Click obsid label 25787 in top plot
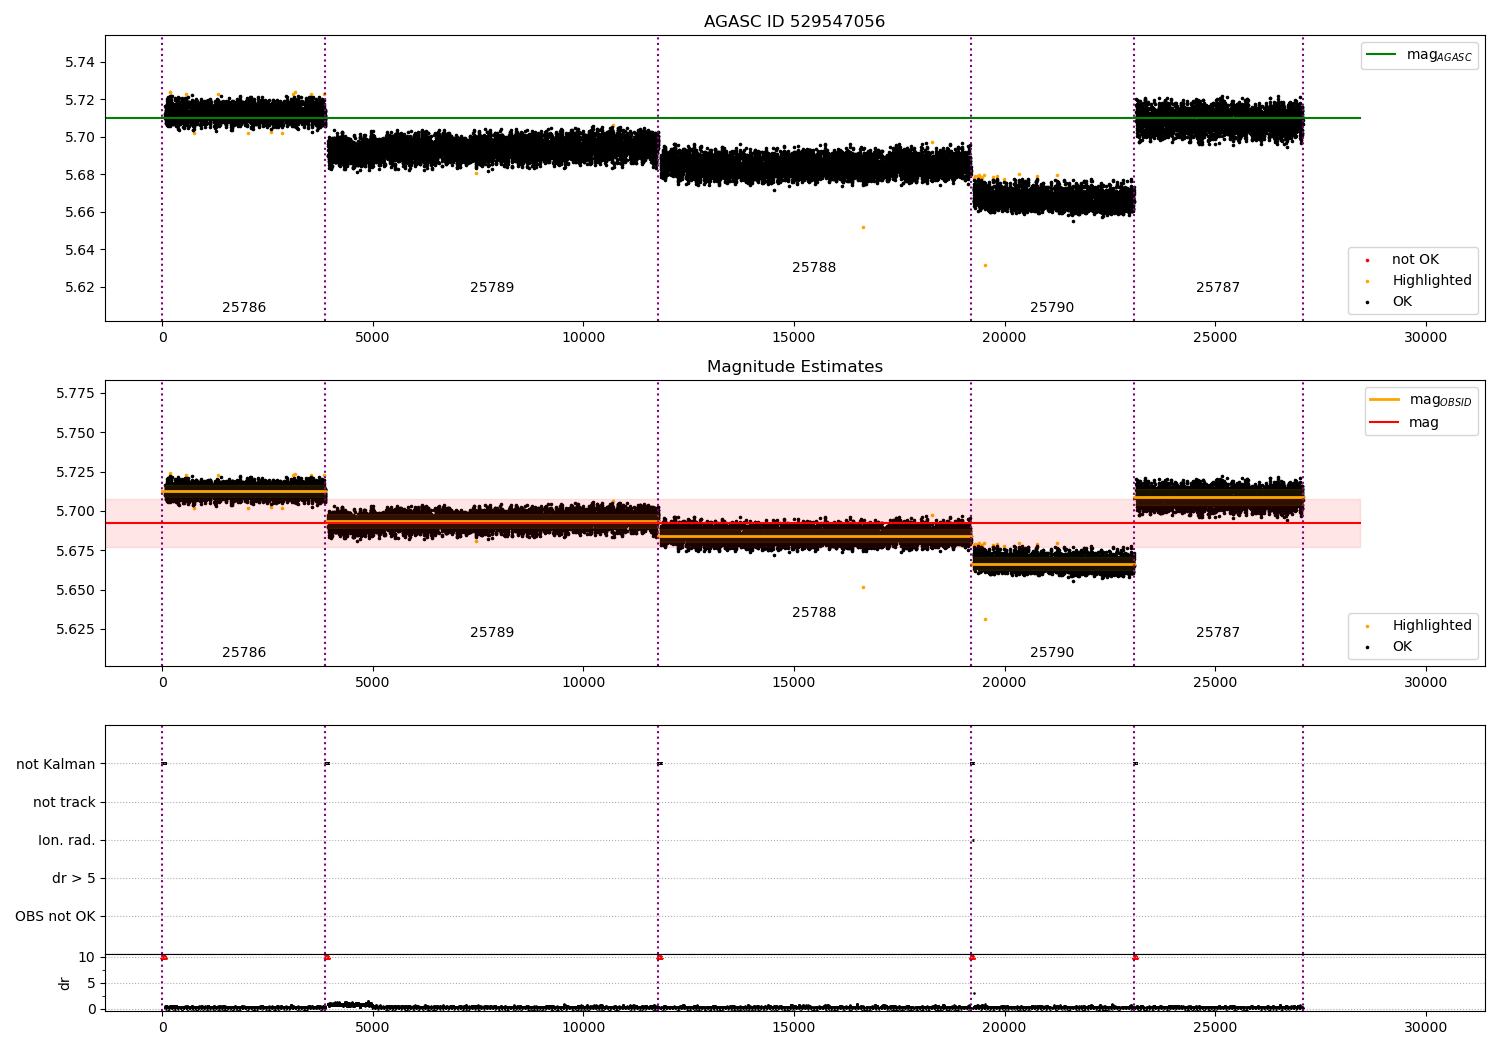This screenshot has width=1500, height=1050. point(1218,287)
